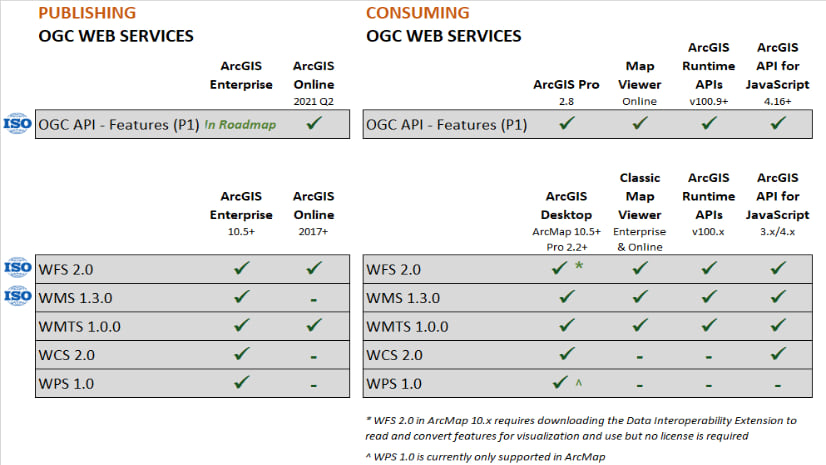Click the orange CONSUMING heading

coord(417,13)
